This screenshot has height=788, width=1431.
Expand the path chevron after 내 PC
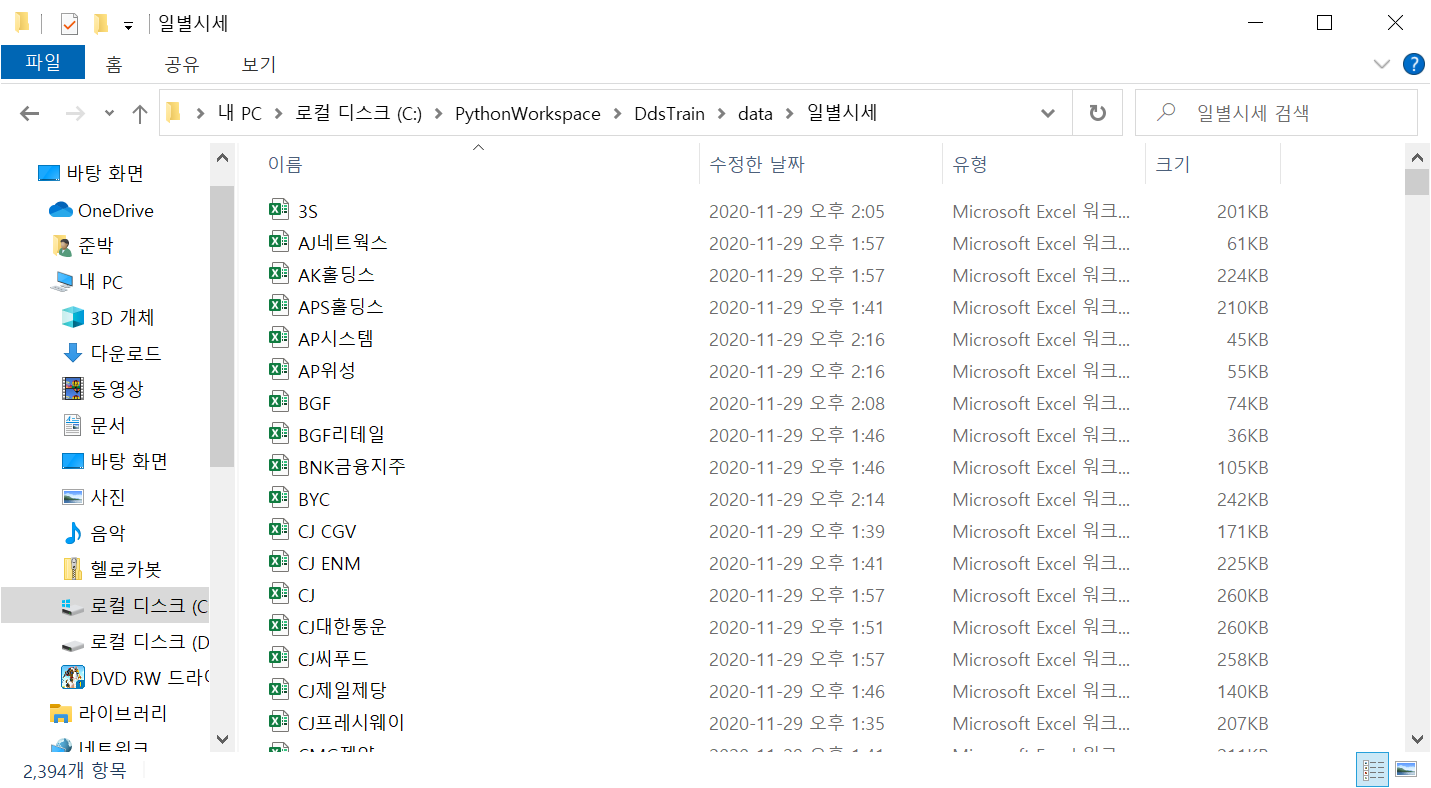[x=279, y=114]
